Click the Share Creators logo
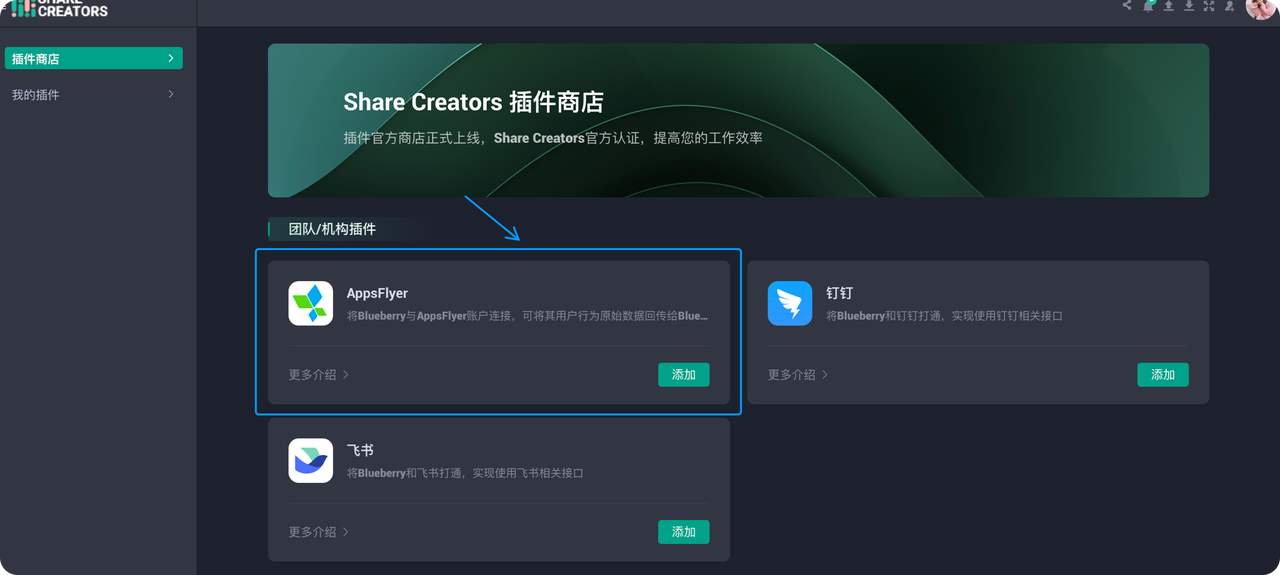Screen dimensions: 1280x575 [59, 8]
